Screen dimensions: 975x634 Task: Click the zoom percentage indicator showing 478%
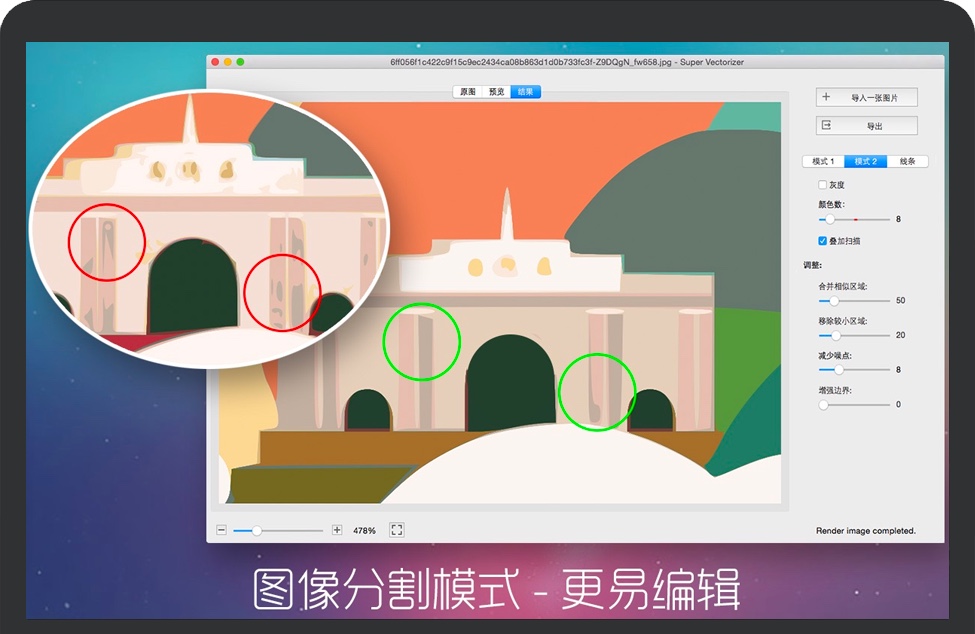363,531
